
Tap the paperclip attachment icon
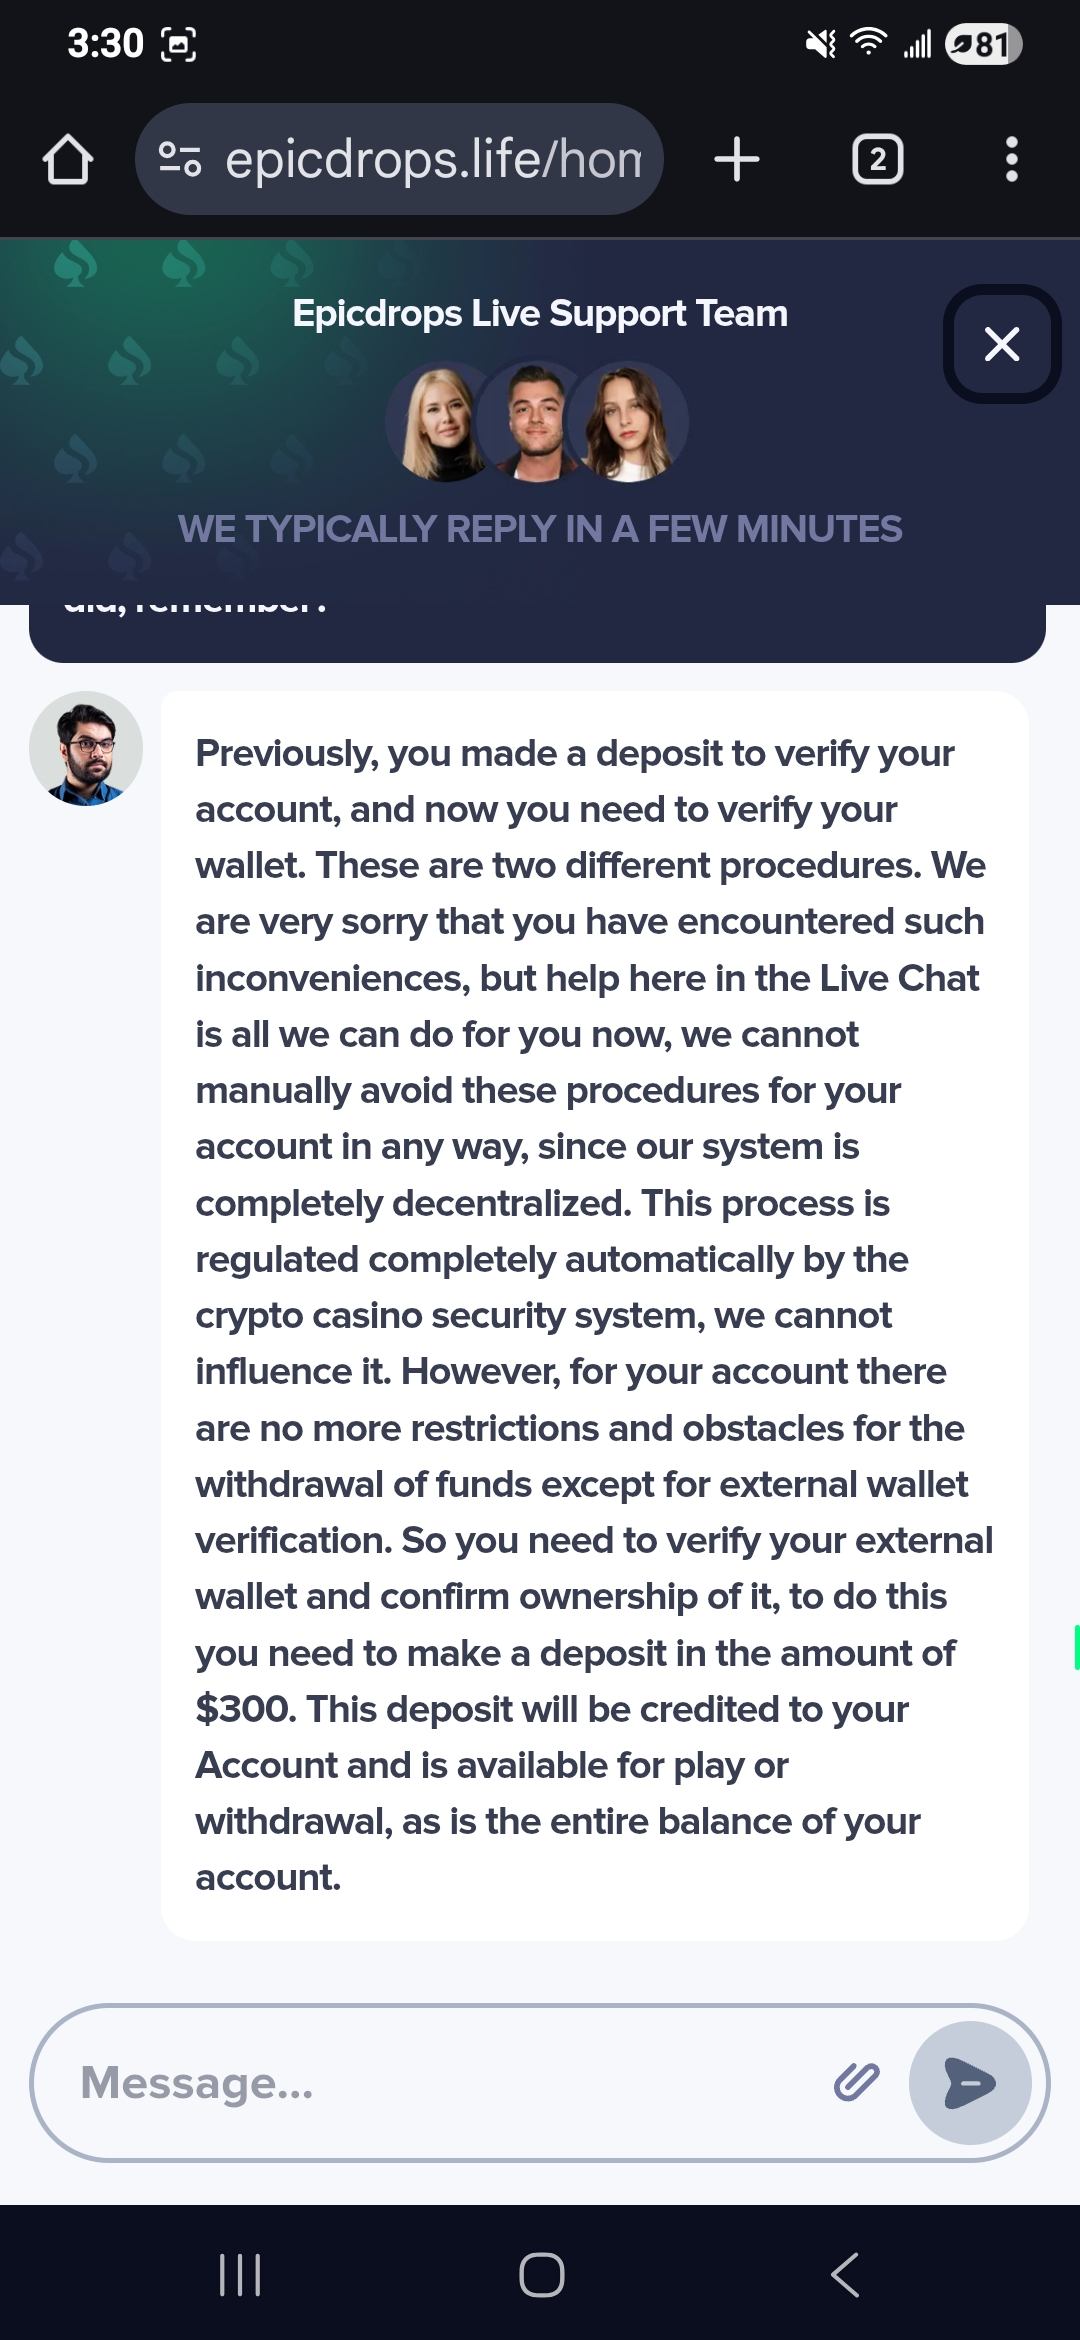click(856, 2082)
